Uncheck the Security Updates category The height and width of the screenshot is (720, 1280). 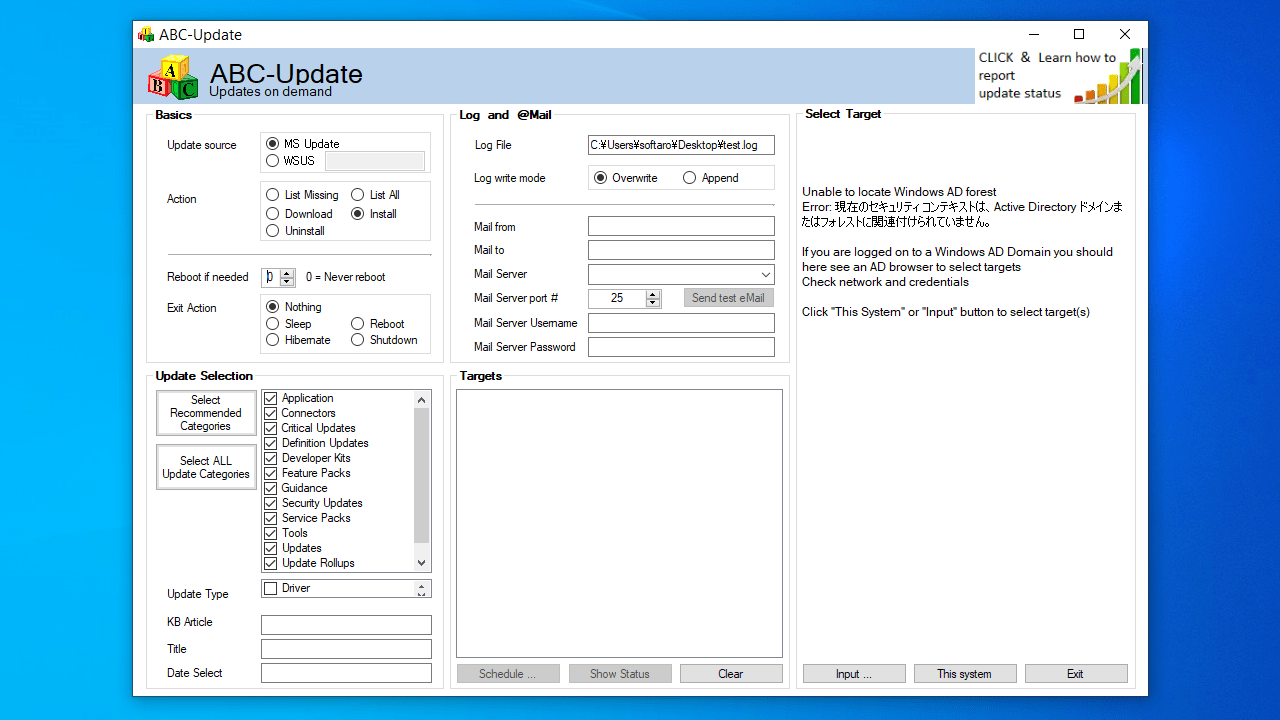270,503
